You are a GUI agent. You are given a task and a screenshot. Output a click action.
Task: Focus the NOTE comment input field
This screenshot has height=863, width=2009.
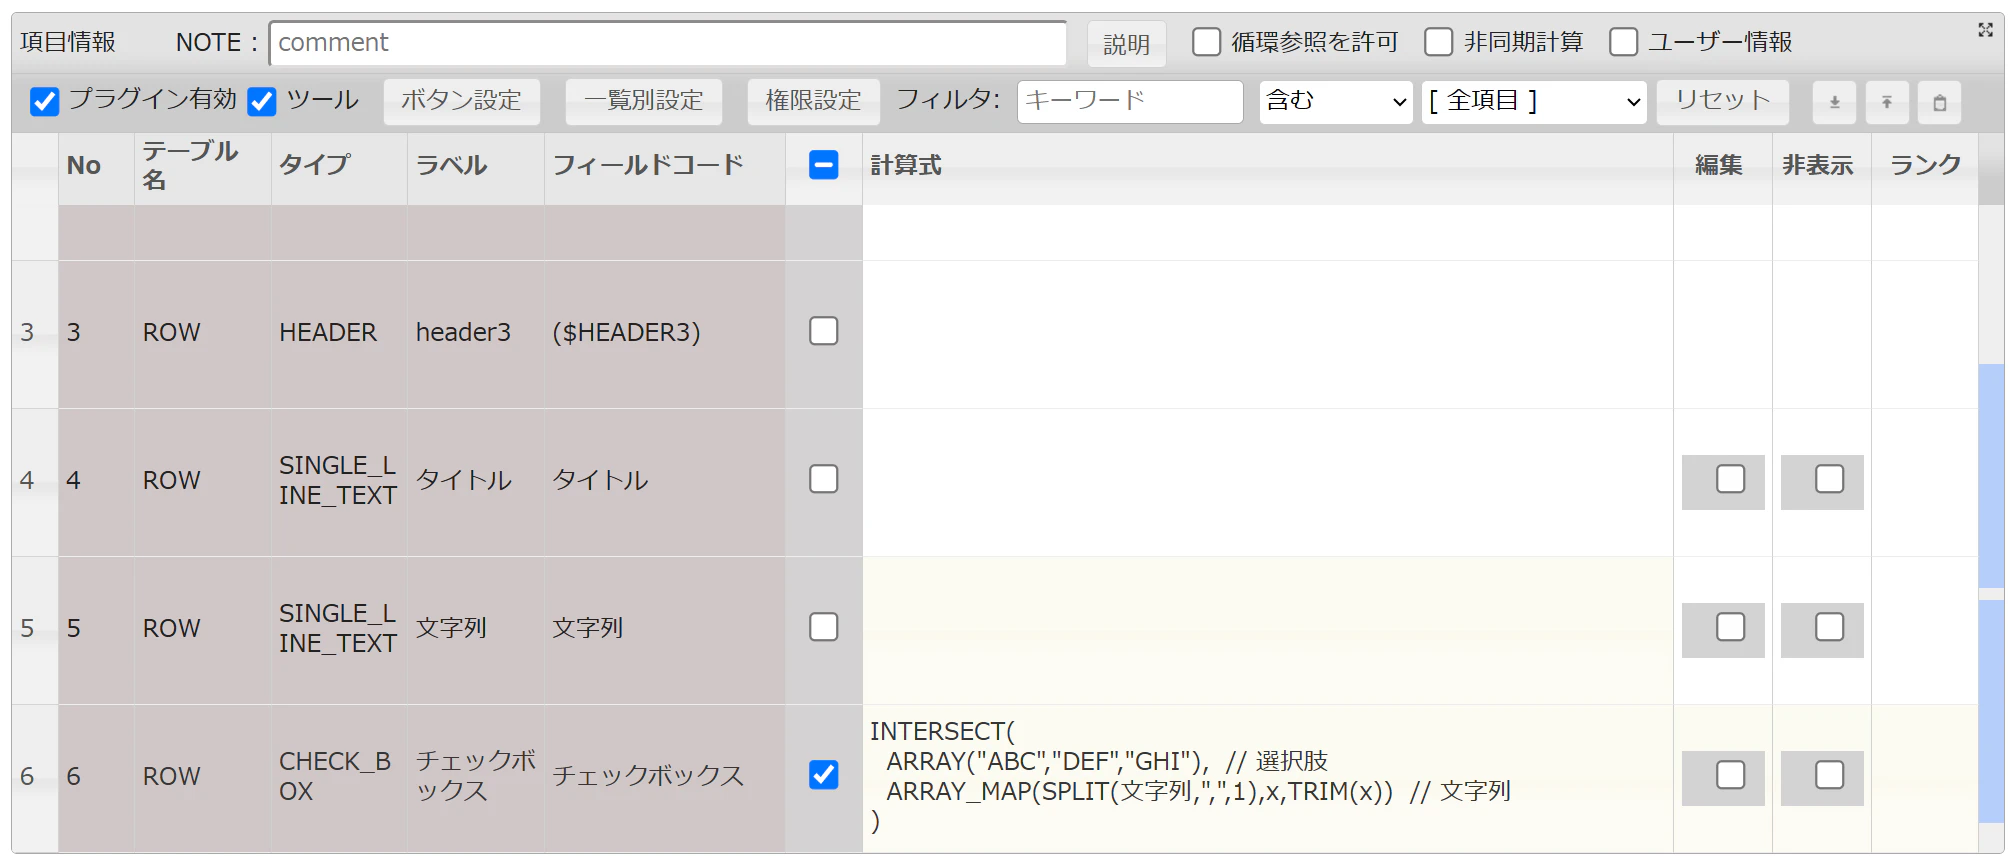(x=668, y=43)
